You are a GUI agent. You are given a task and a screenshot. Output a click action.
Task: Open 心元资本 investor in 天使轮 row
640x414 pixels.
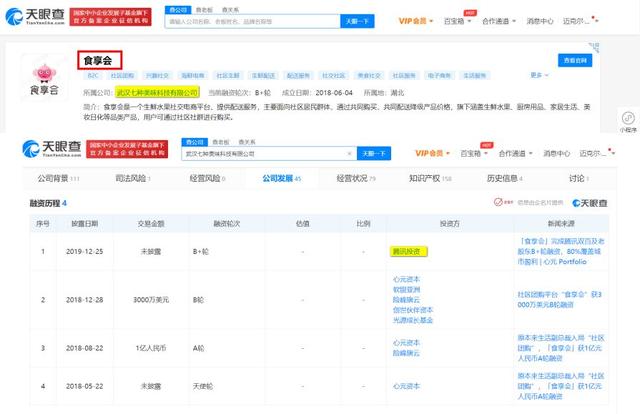[x=406, y=386]
